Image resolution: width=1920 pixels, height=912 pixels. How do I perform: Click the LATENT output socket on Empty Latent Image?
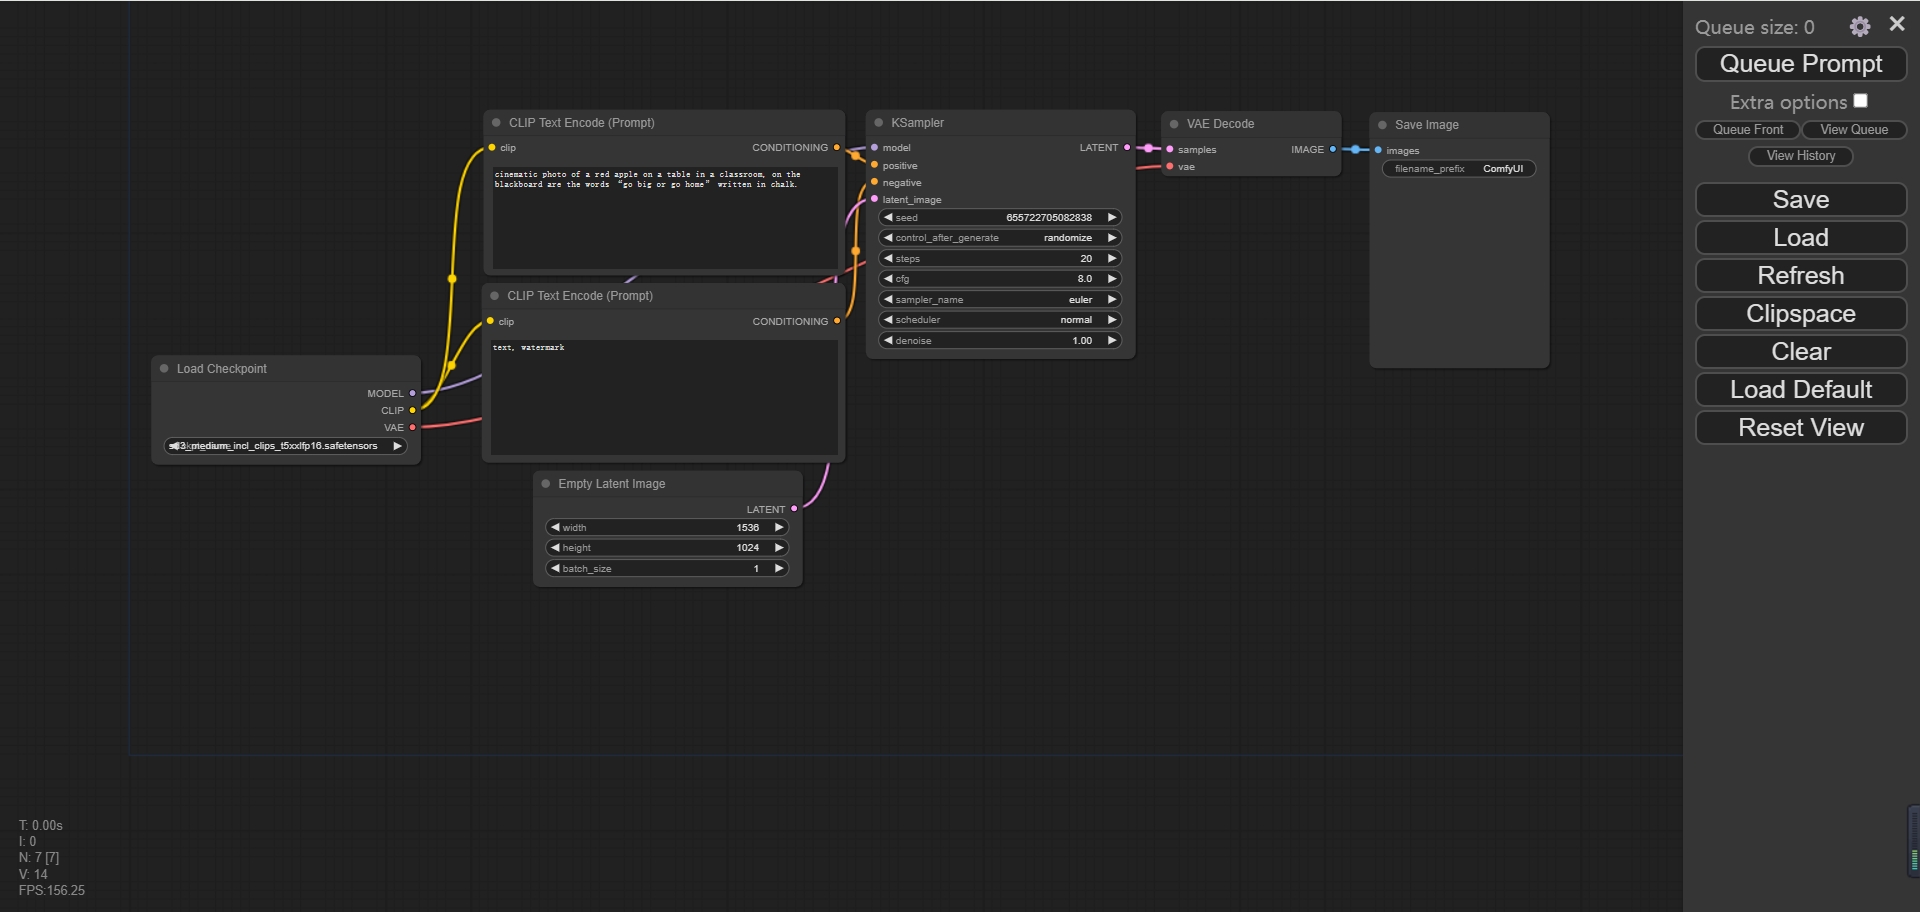point(794,509)
